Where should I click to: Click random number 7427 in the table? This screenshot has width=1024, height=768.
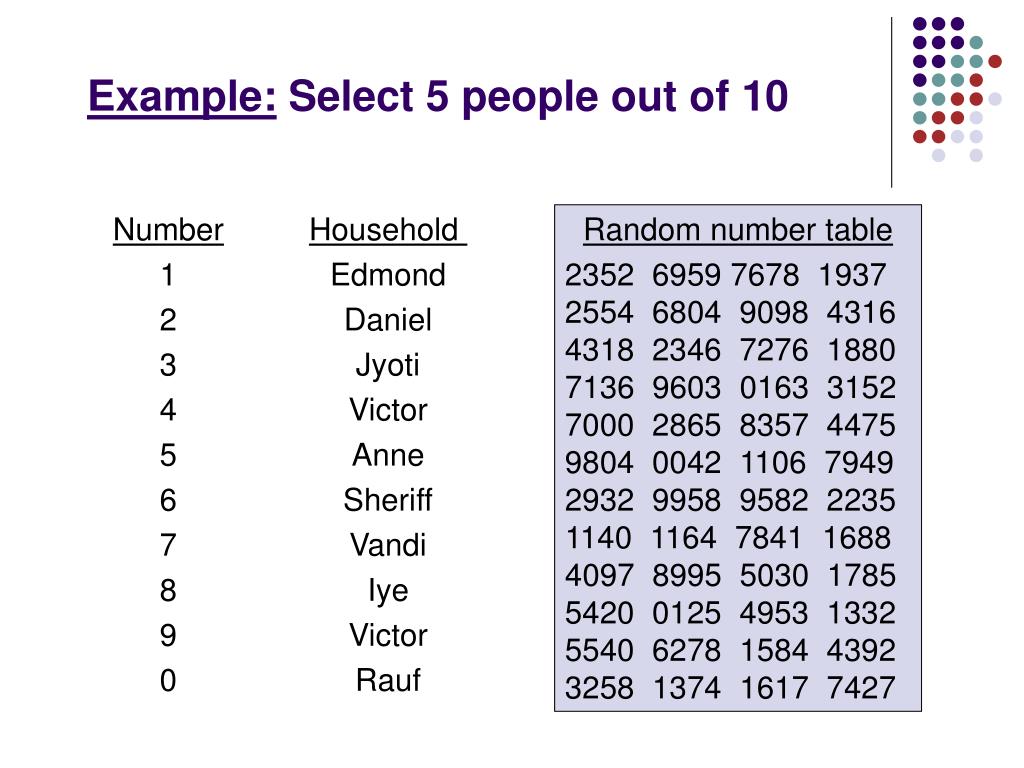click(860, 688)
